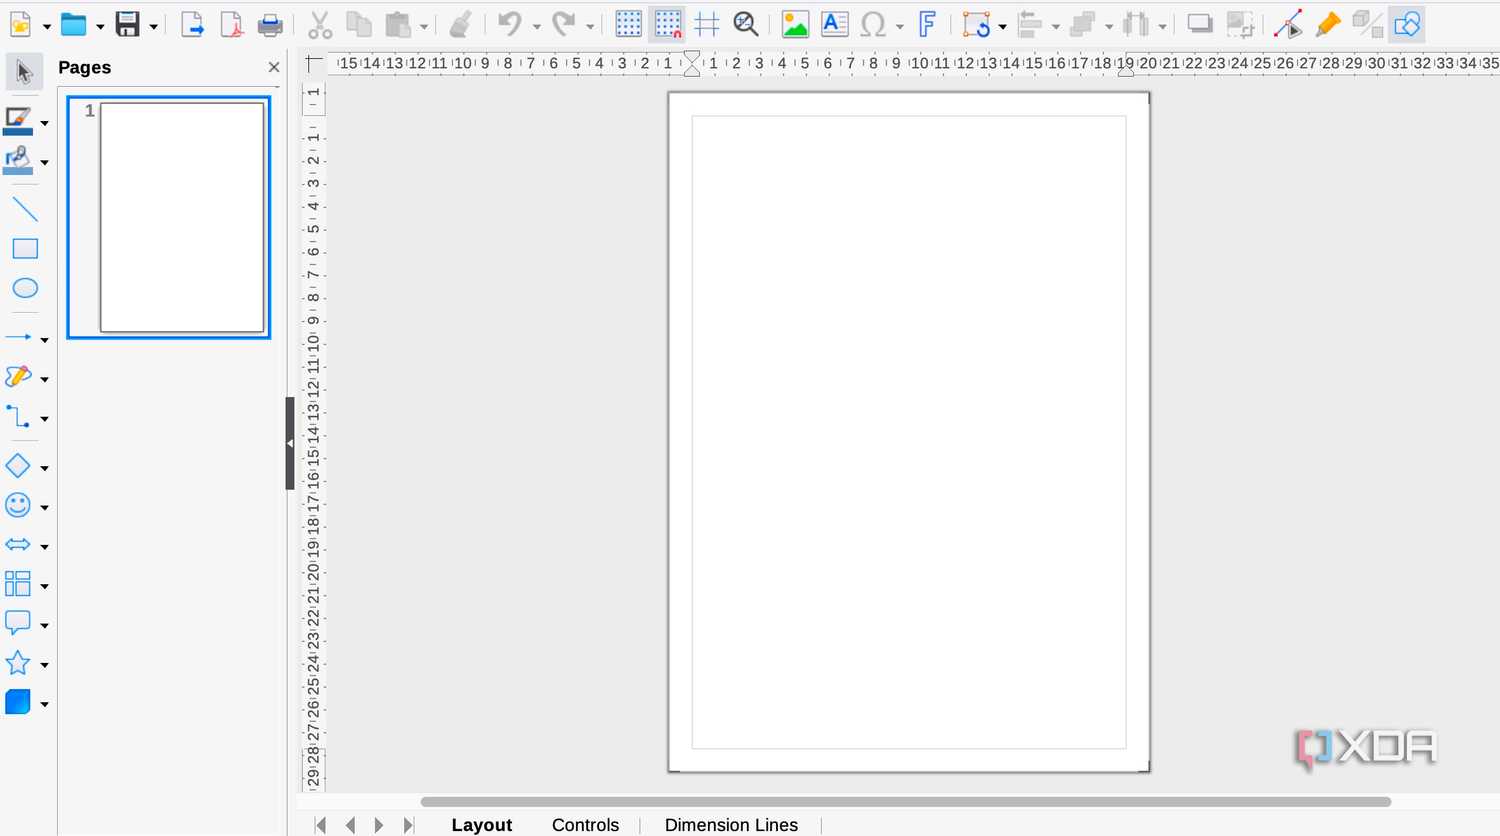The height and width of the screenshot is (836, 1500).
Task: Click the Save floppy disk icon
Action: pos(128,25)
